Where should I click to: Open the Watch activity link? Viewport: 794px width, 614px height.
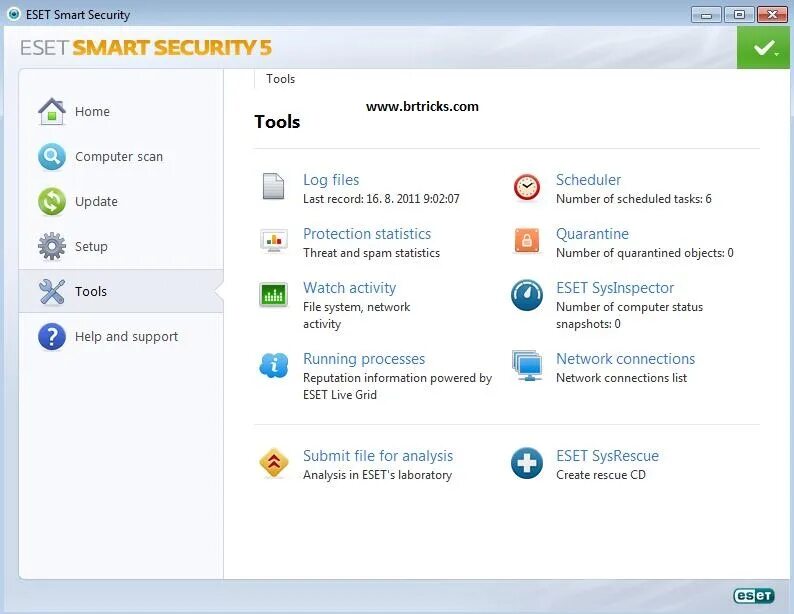click(x=349, y=288)
